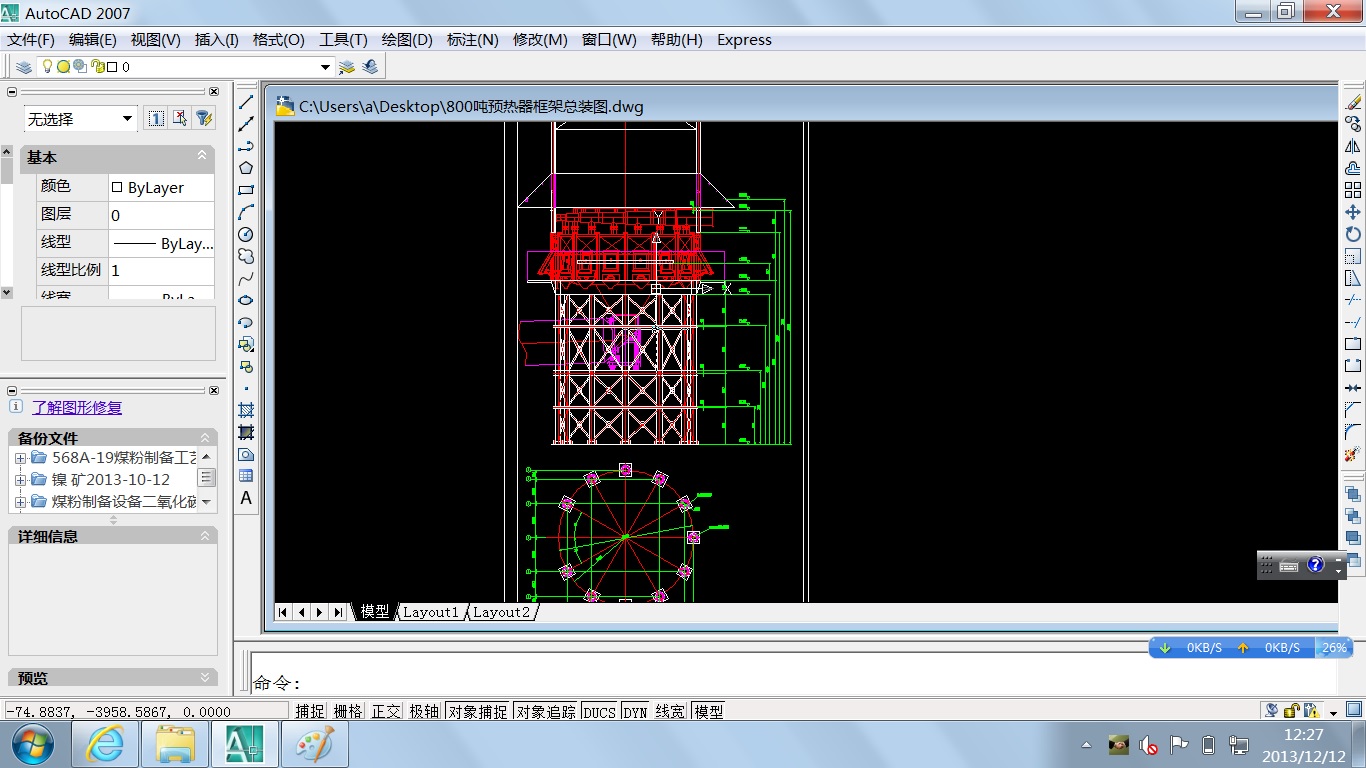
Task: Select the Move tool
Action: (1353, 212)
